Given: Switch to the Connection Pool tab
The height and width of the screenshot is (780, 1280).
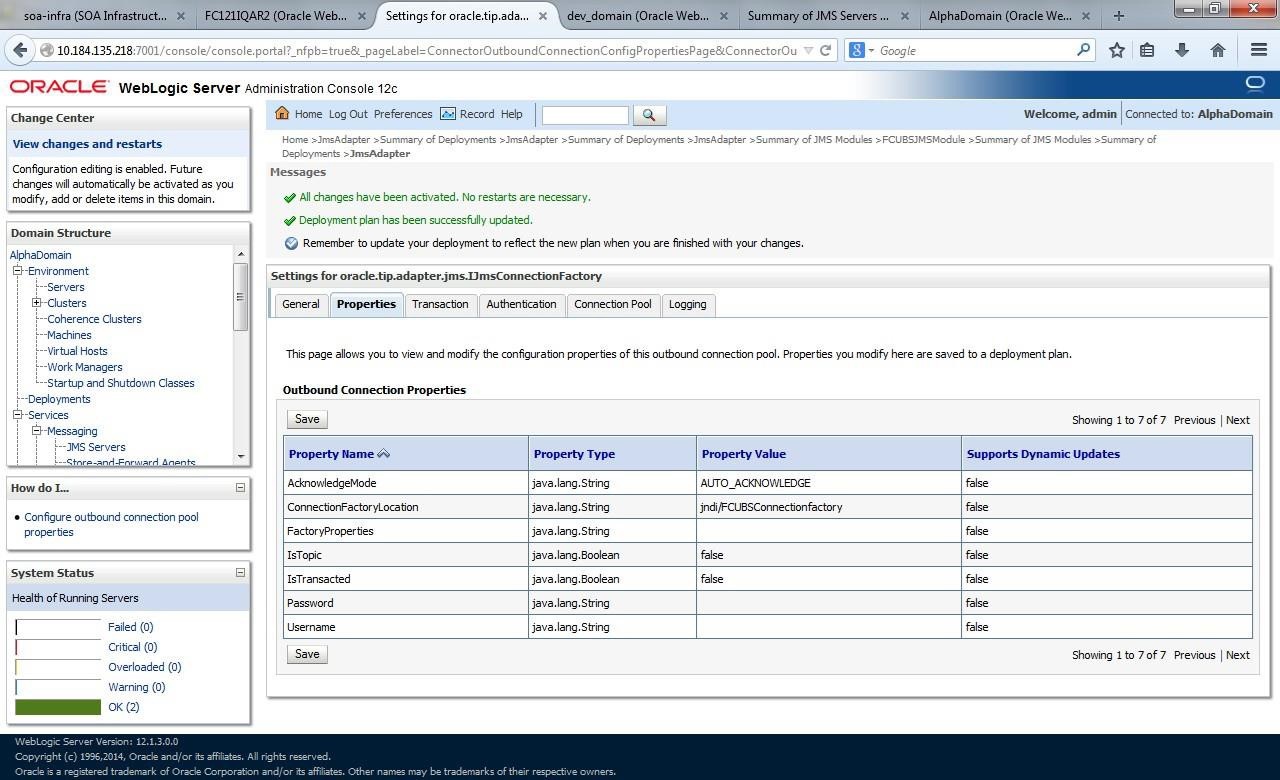Looking at the screenshot, I should 612,304.
